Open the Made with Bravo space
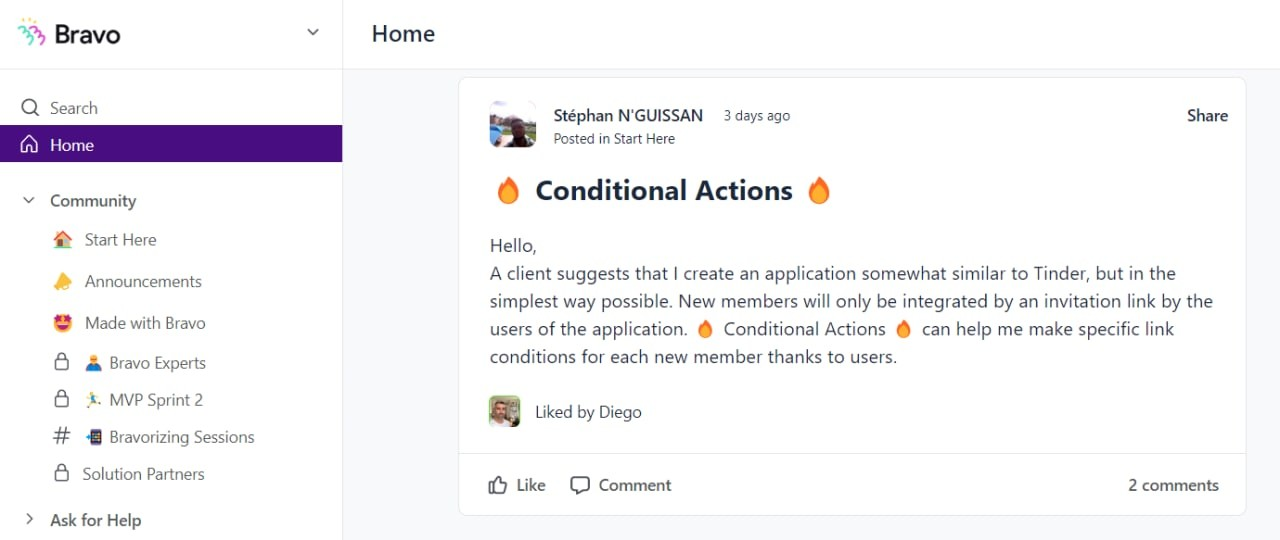The height and width of the screenshot is (540, 1280). click(145, 323)
